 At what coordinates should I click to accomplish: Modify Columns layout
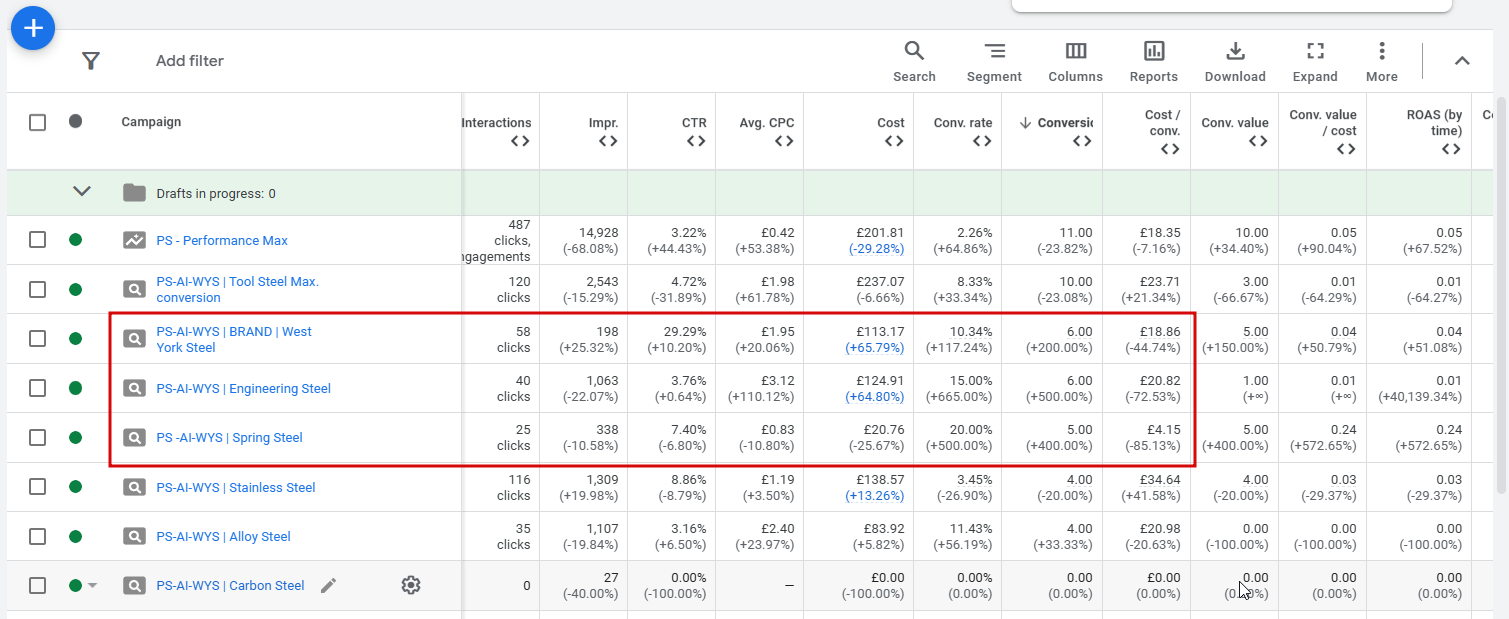1075,62
